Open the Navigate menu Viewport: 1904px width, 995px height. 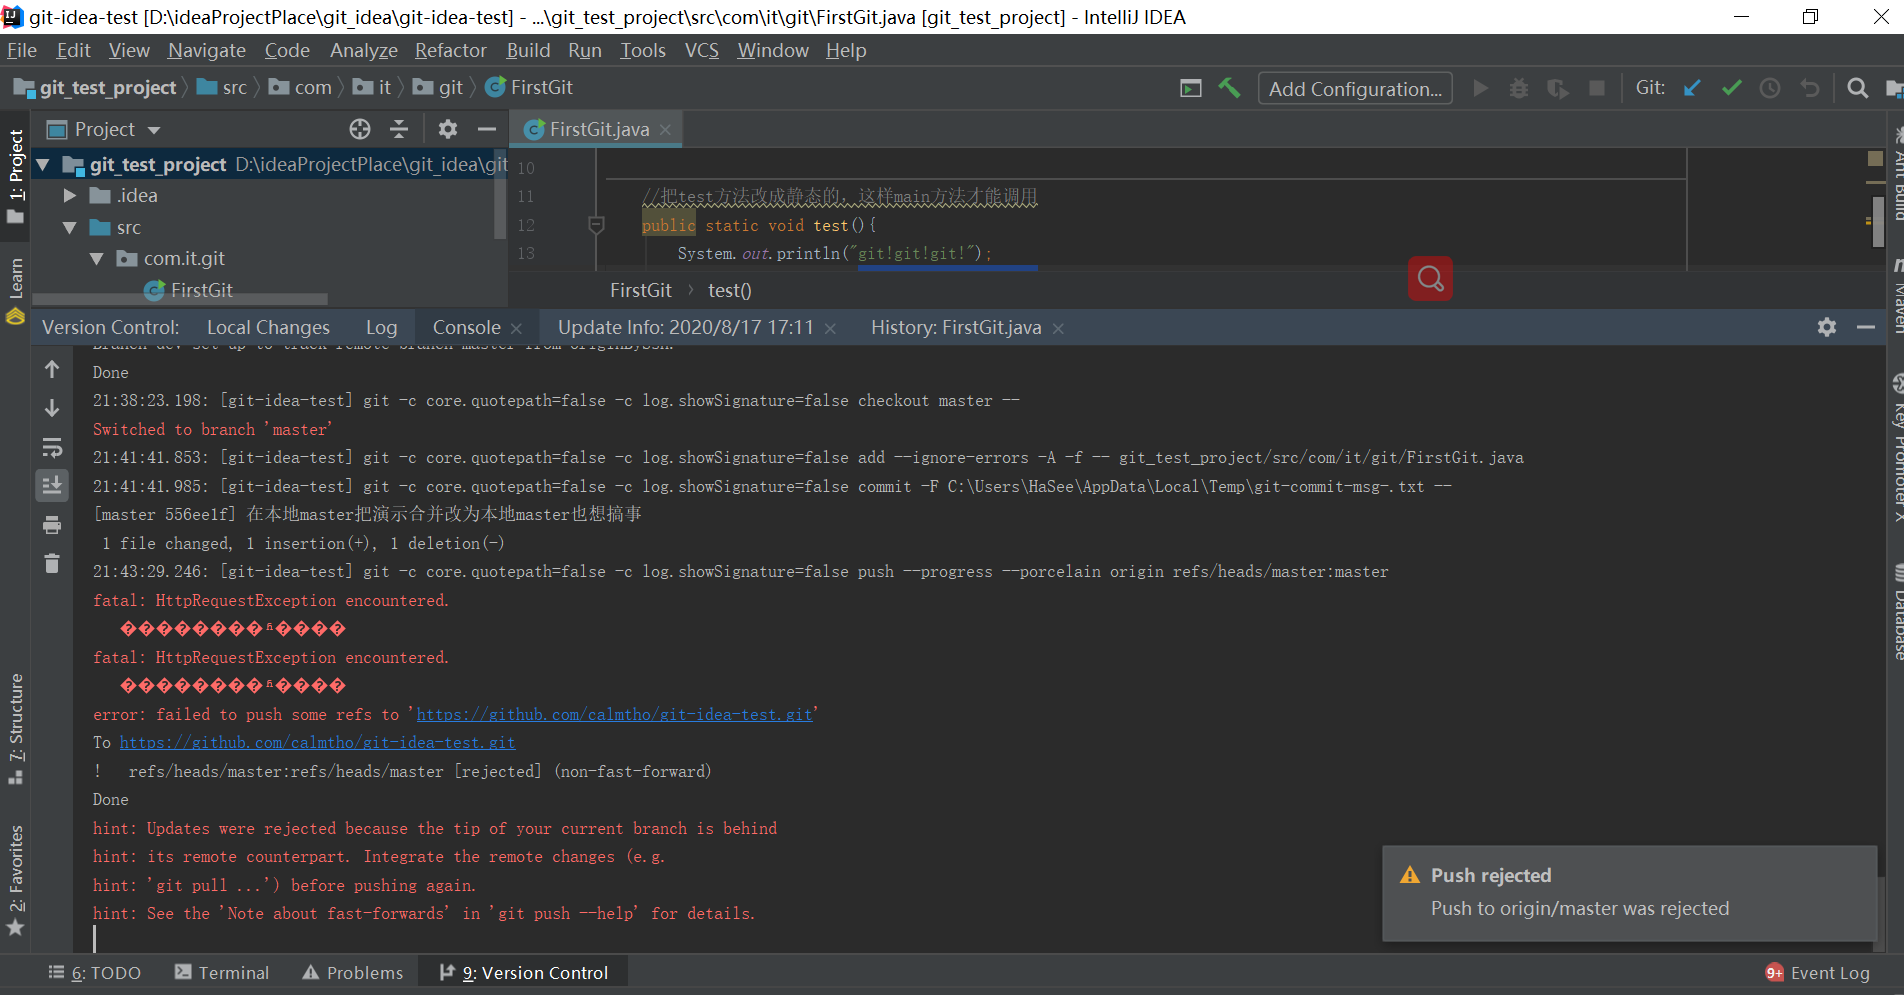click(x=207, y=50)
